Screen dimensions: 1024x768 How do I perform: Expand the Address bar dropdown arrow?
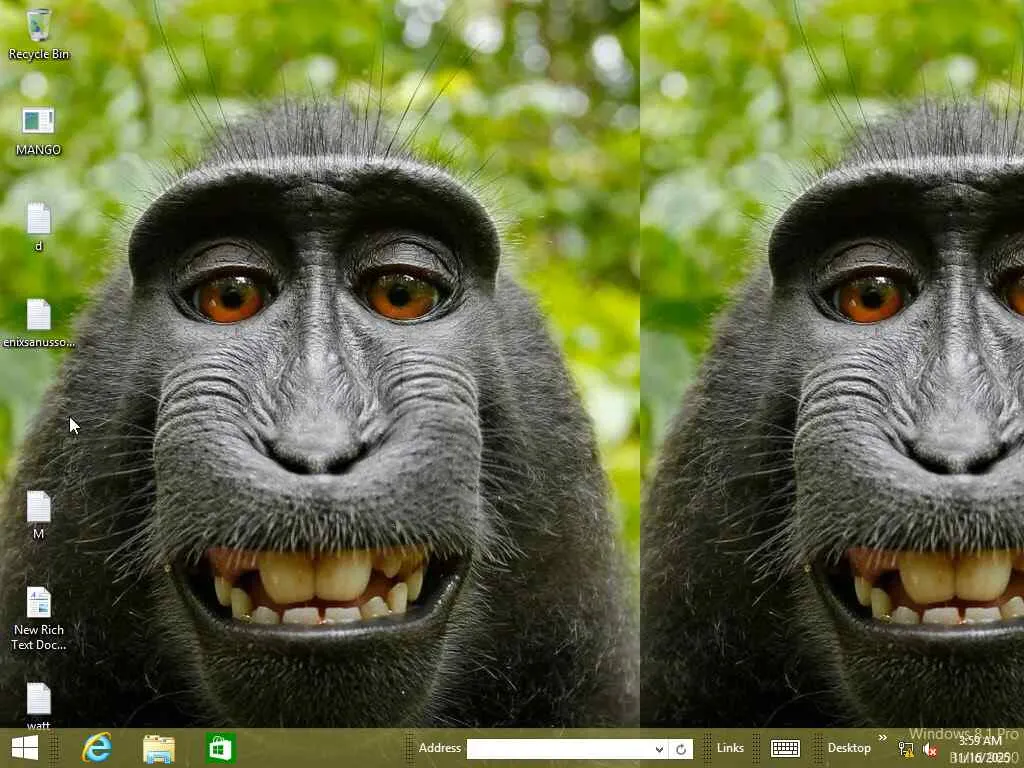[660, 749]
